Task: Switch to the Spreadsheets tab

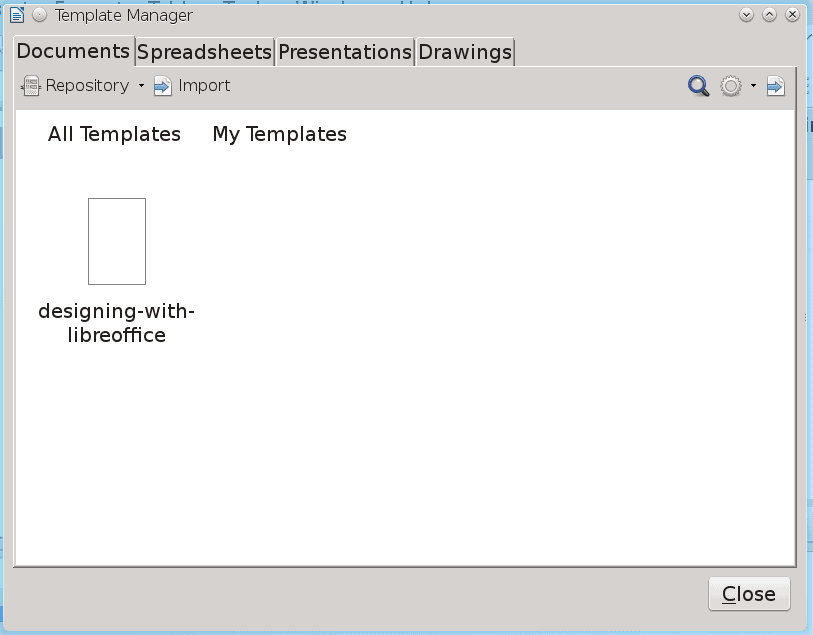Action: coord(204,52)
